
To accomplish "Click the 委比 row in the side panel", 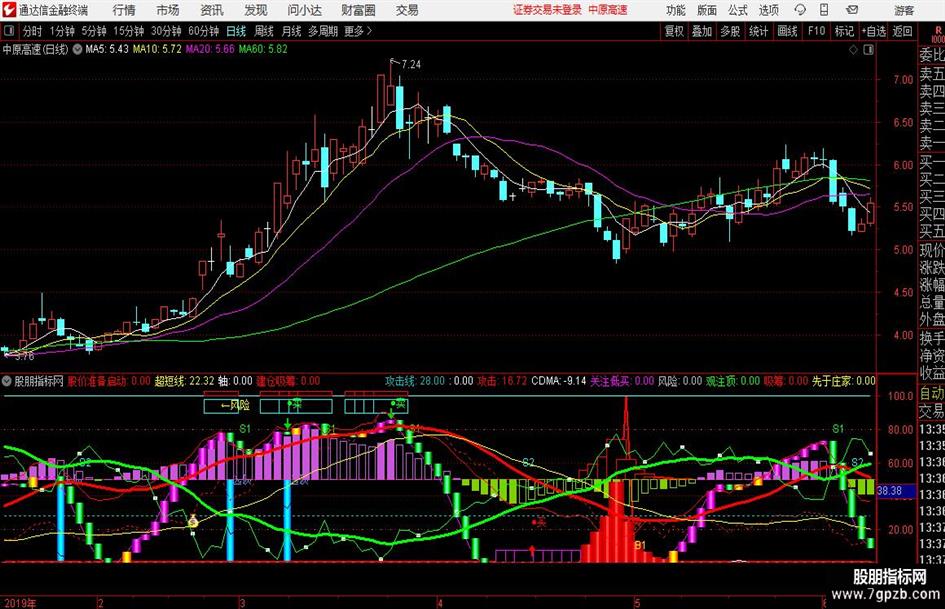I will [932, 55].
